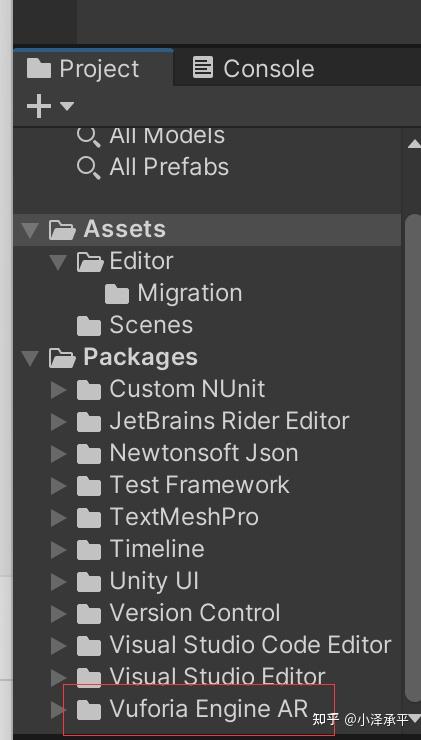
Task: Click the Vuforia Engine AR folder icon
Action: point(89,710)
